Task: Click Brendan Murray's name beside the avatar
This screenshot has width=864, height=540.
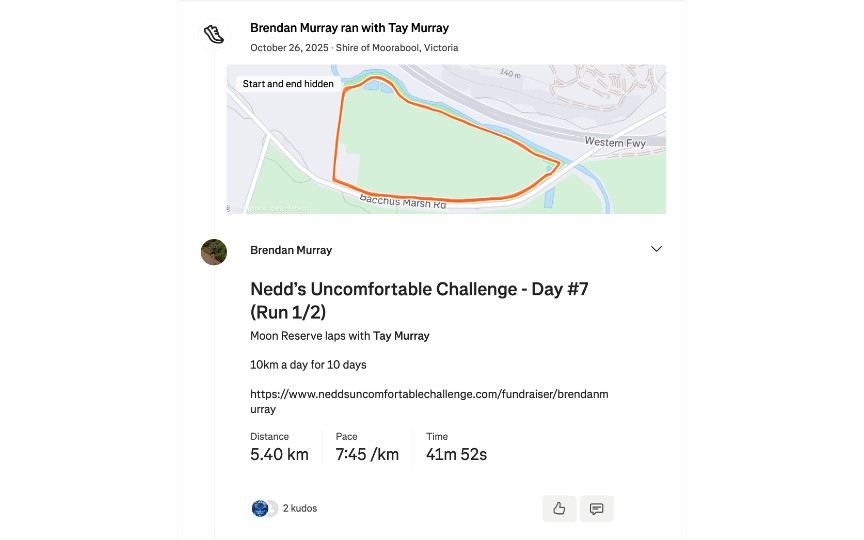Action: [291, 250]
